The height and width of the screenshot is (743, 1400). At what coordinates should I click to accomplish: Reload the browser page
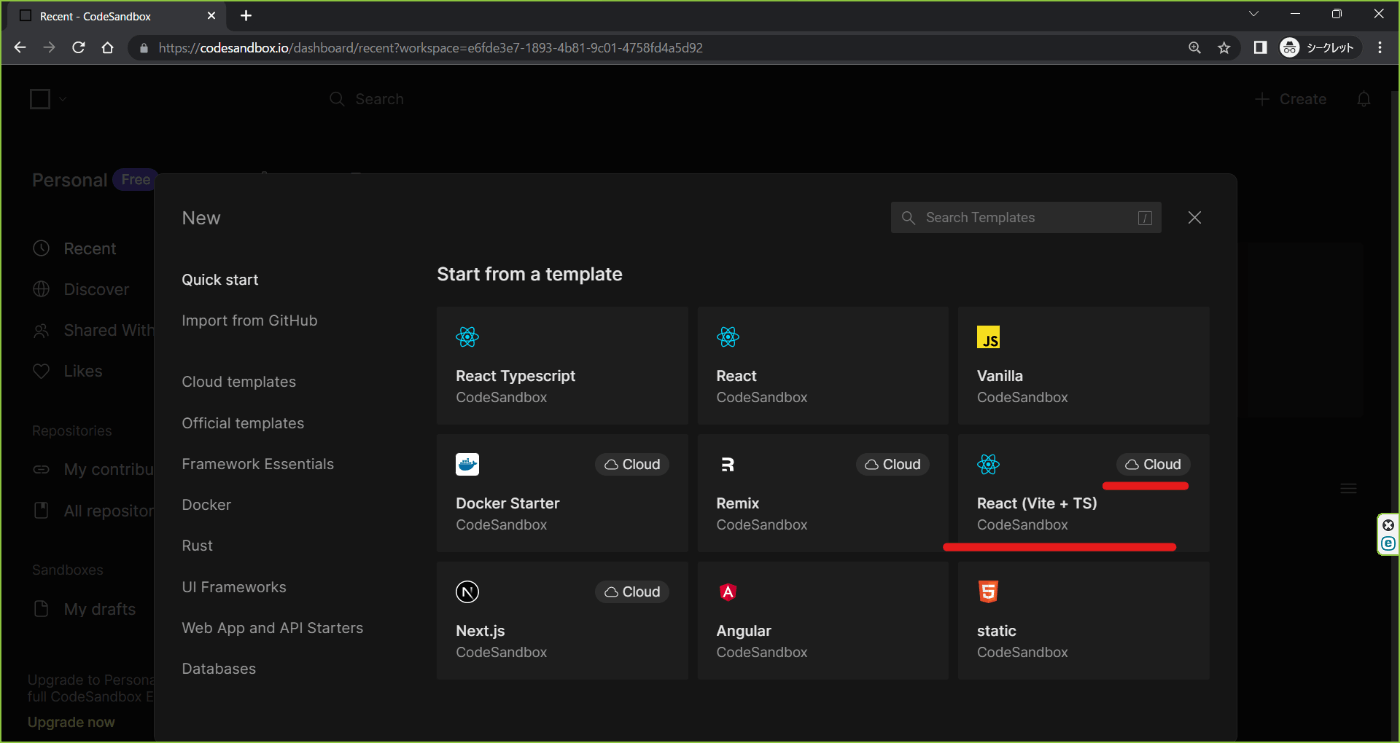pyautogui.click(x=78, y=47)
